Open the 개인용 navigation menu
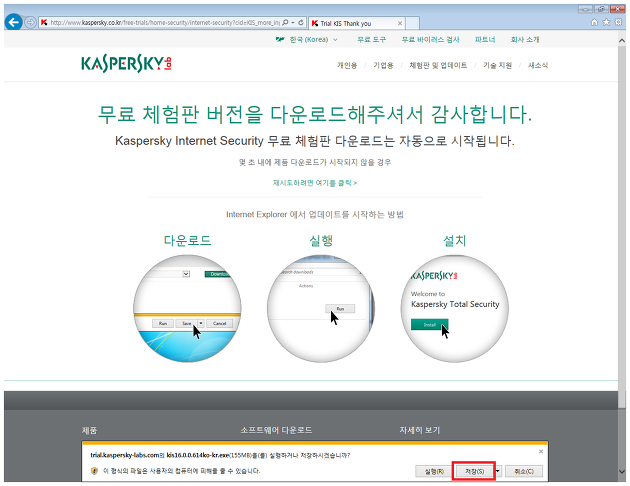The image size is (630, 486). (347, 65)
